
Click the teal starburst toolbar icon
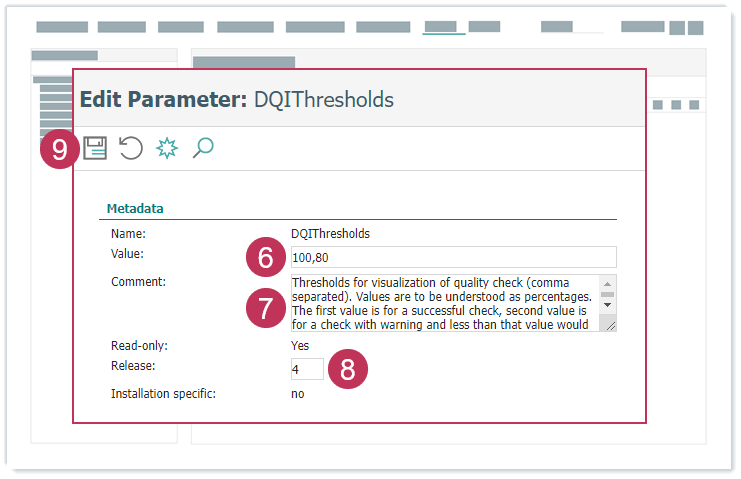pyautogui.click(x=167, y=149)
